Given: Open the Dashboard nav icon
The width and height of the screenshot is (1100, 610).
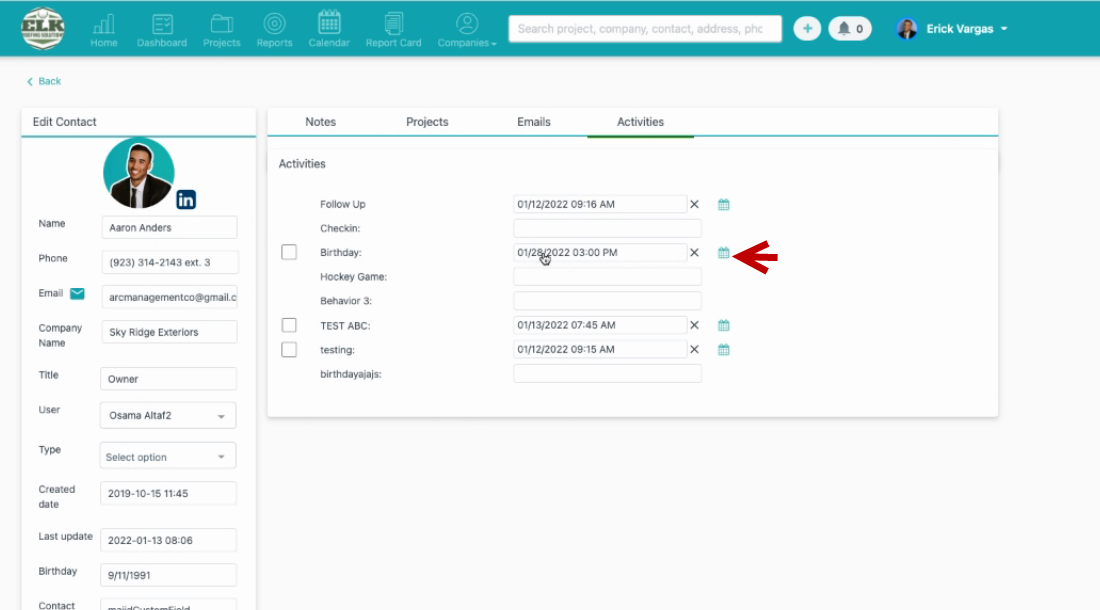Looking at the screenshot, I should point(162,31).
